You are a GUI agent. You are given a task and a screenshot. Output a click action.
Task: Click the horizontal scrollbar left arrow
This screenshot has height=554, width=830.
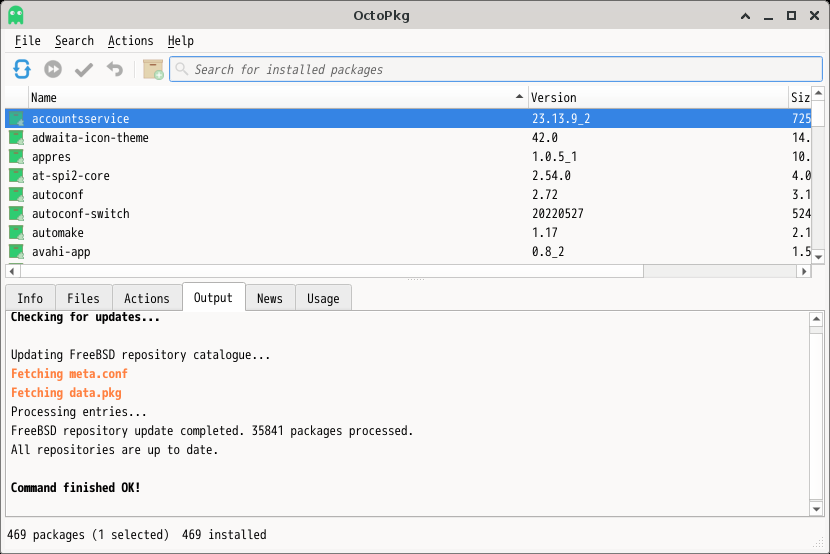click(x=12, y=271)
